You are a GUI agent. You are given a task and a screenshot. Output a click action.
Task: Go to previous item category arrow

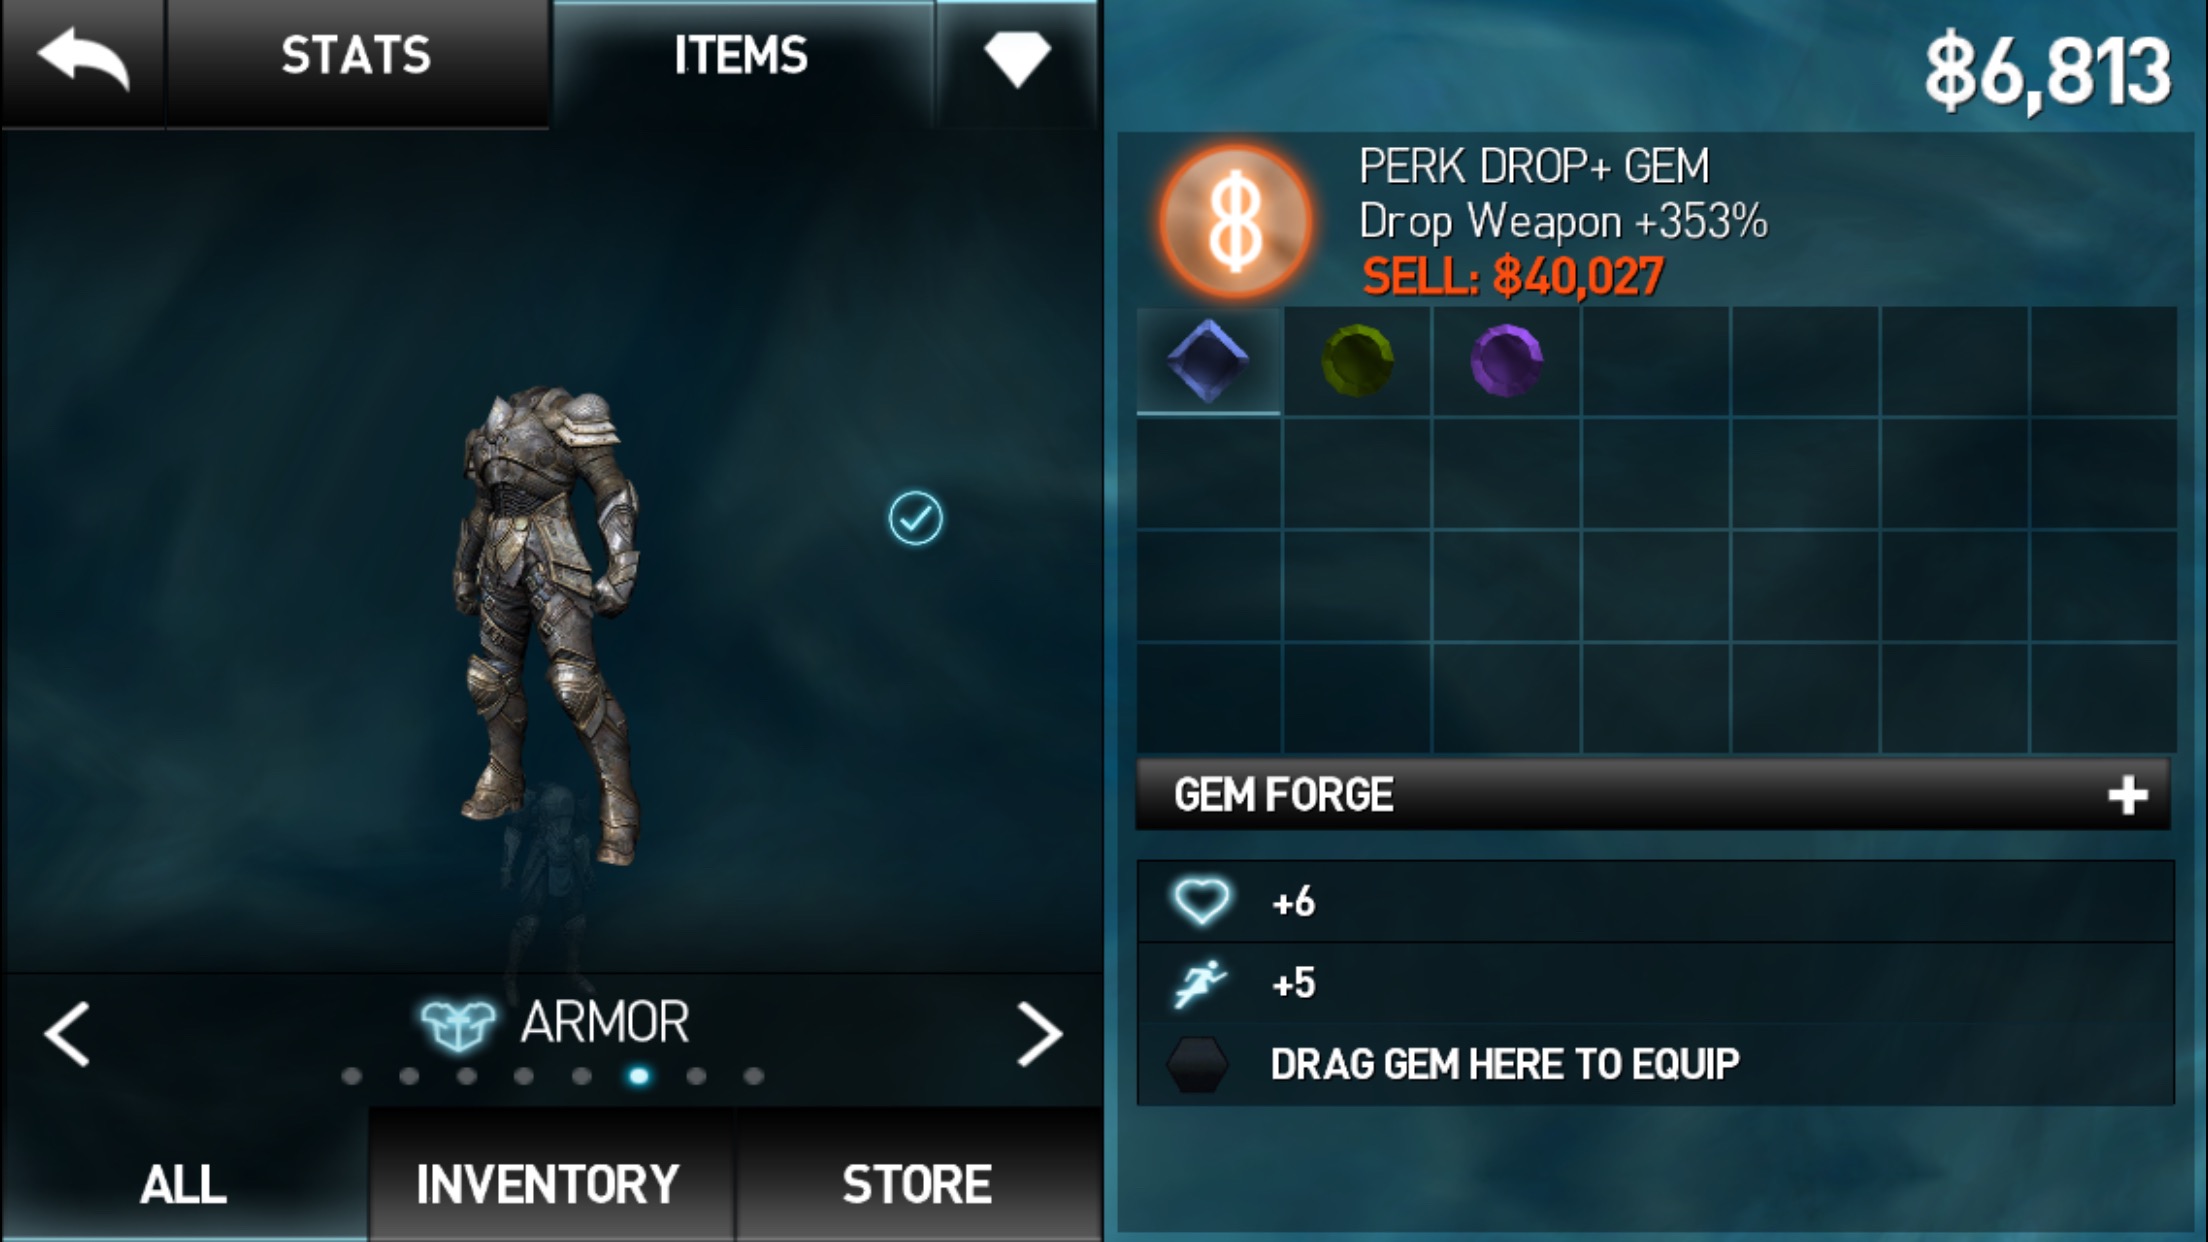coord(67,1034)
